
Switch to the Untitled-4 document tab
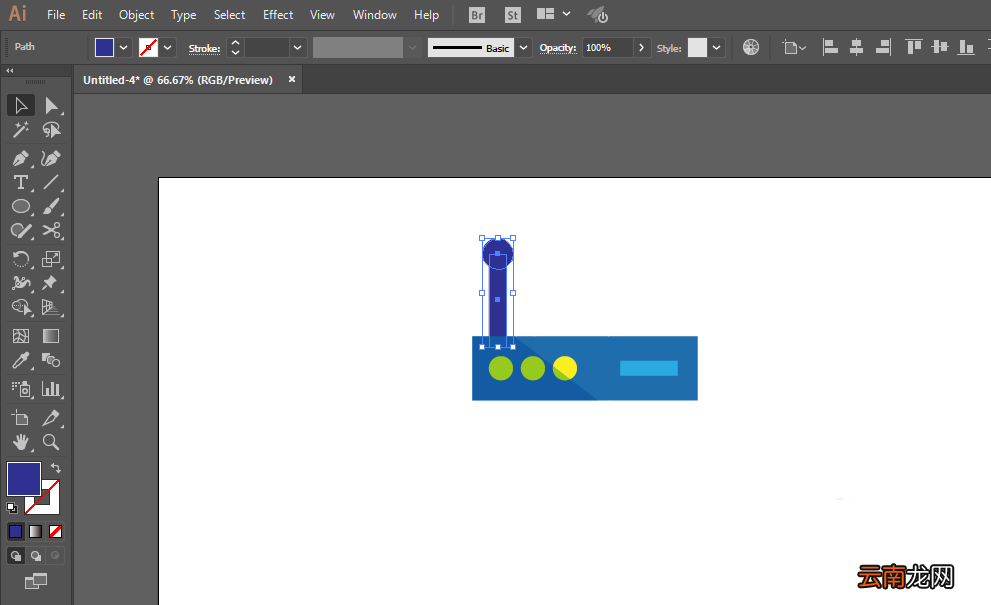[x=178, y=80]
